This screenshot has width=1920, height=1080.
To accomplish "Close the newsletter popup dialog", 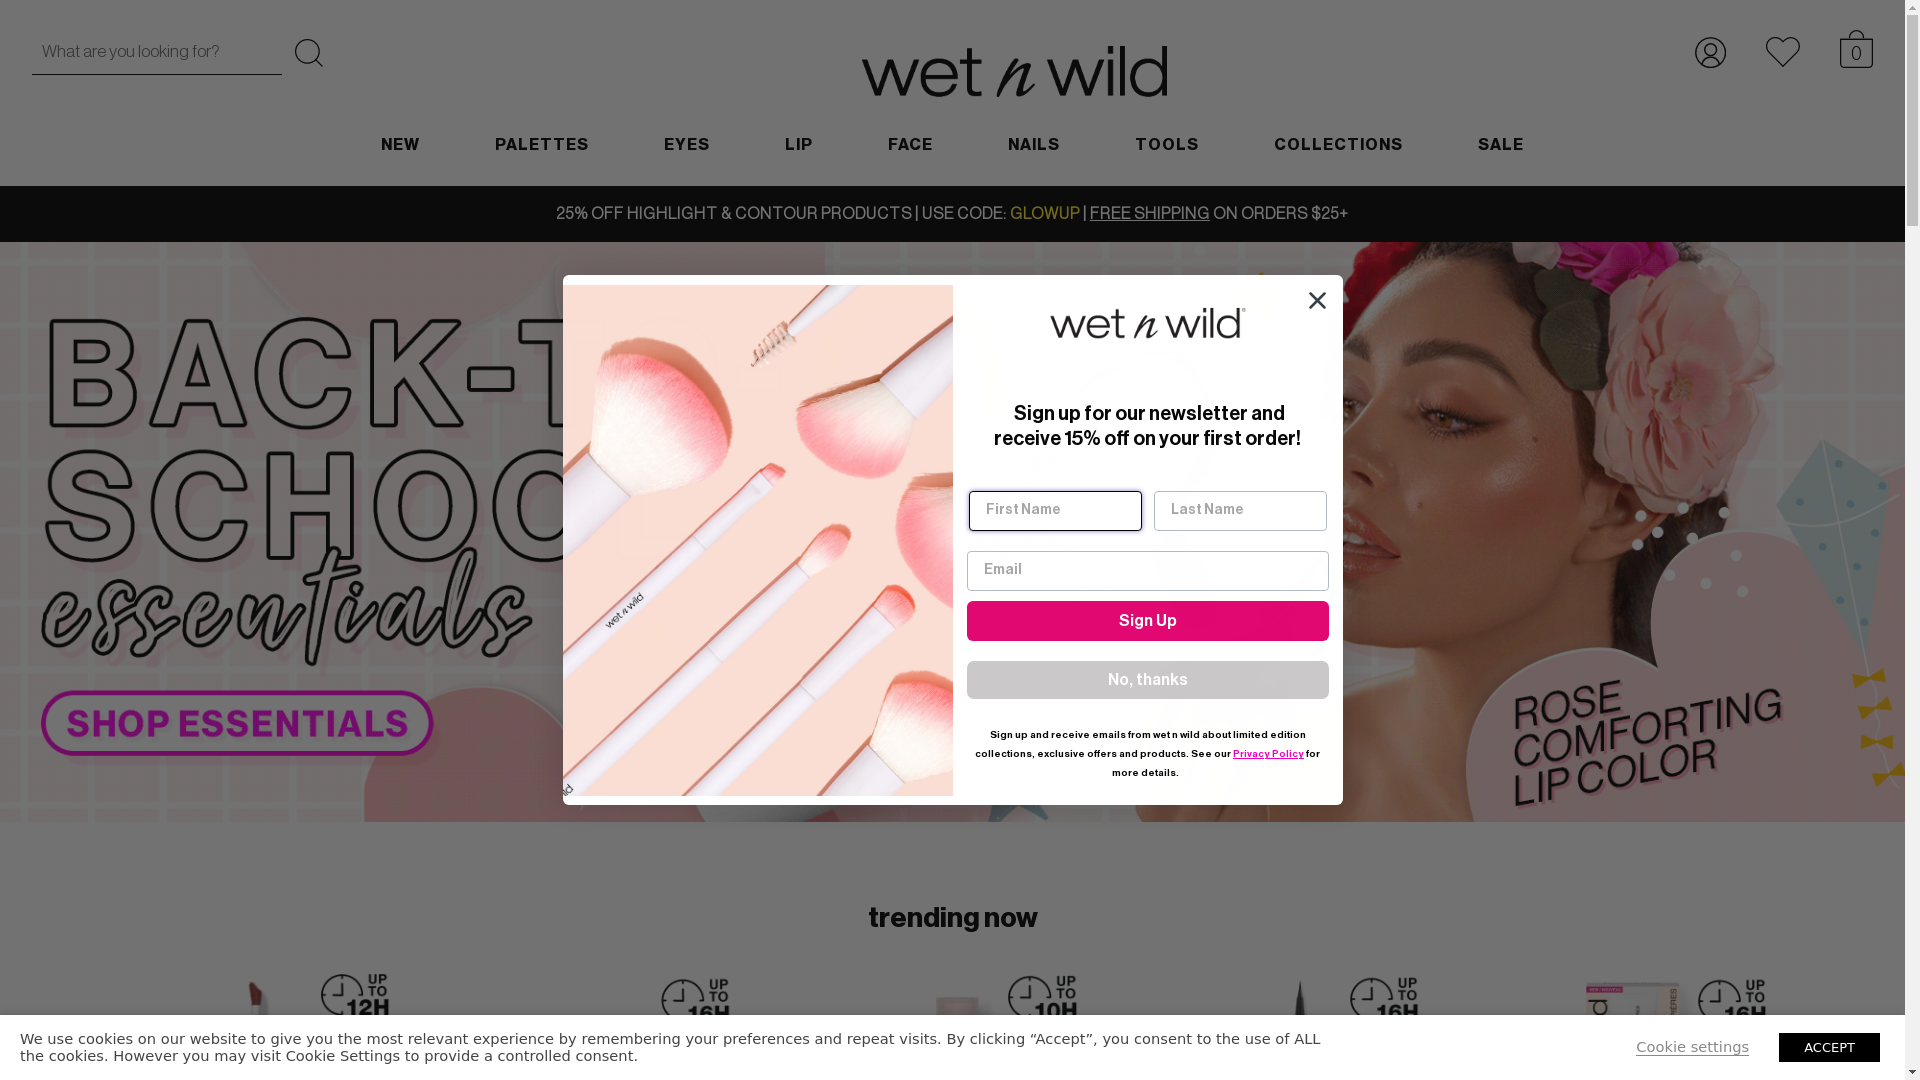I will (1317, 301).
